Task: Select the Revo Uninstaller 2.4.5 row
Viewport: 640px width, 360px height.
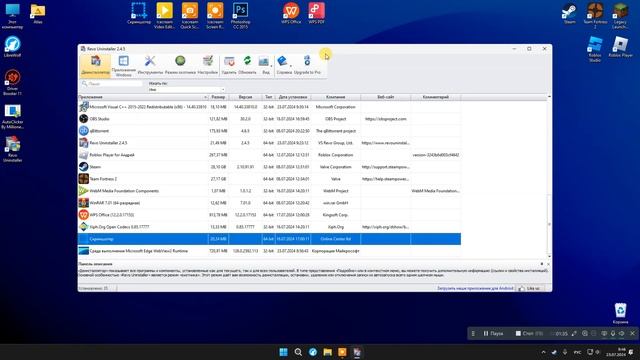Action: tap(269, 143)
